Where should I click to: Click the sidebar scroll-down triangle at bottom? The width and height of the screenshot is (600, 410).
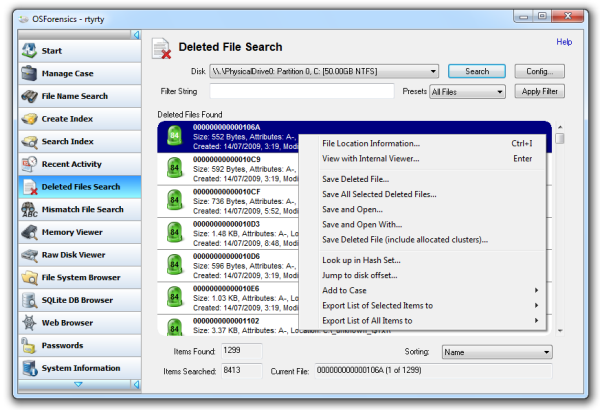(x=78, y=384)
